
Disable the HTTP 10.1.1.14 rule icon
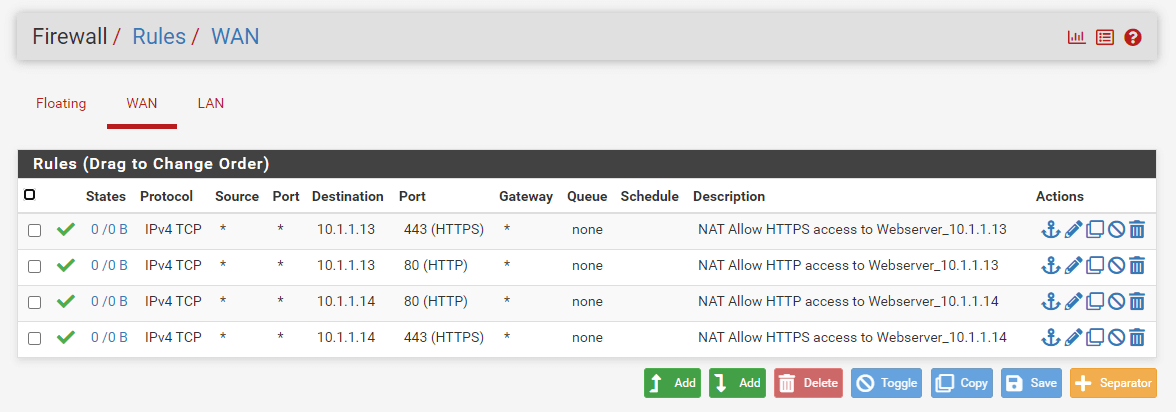(1116, 301)
